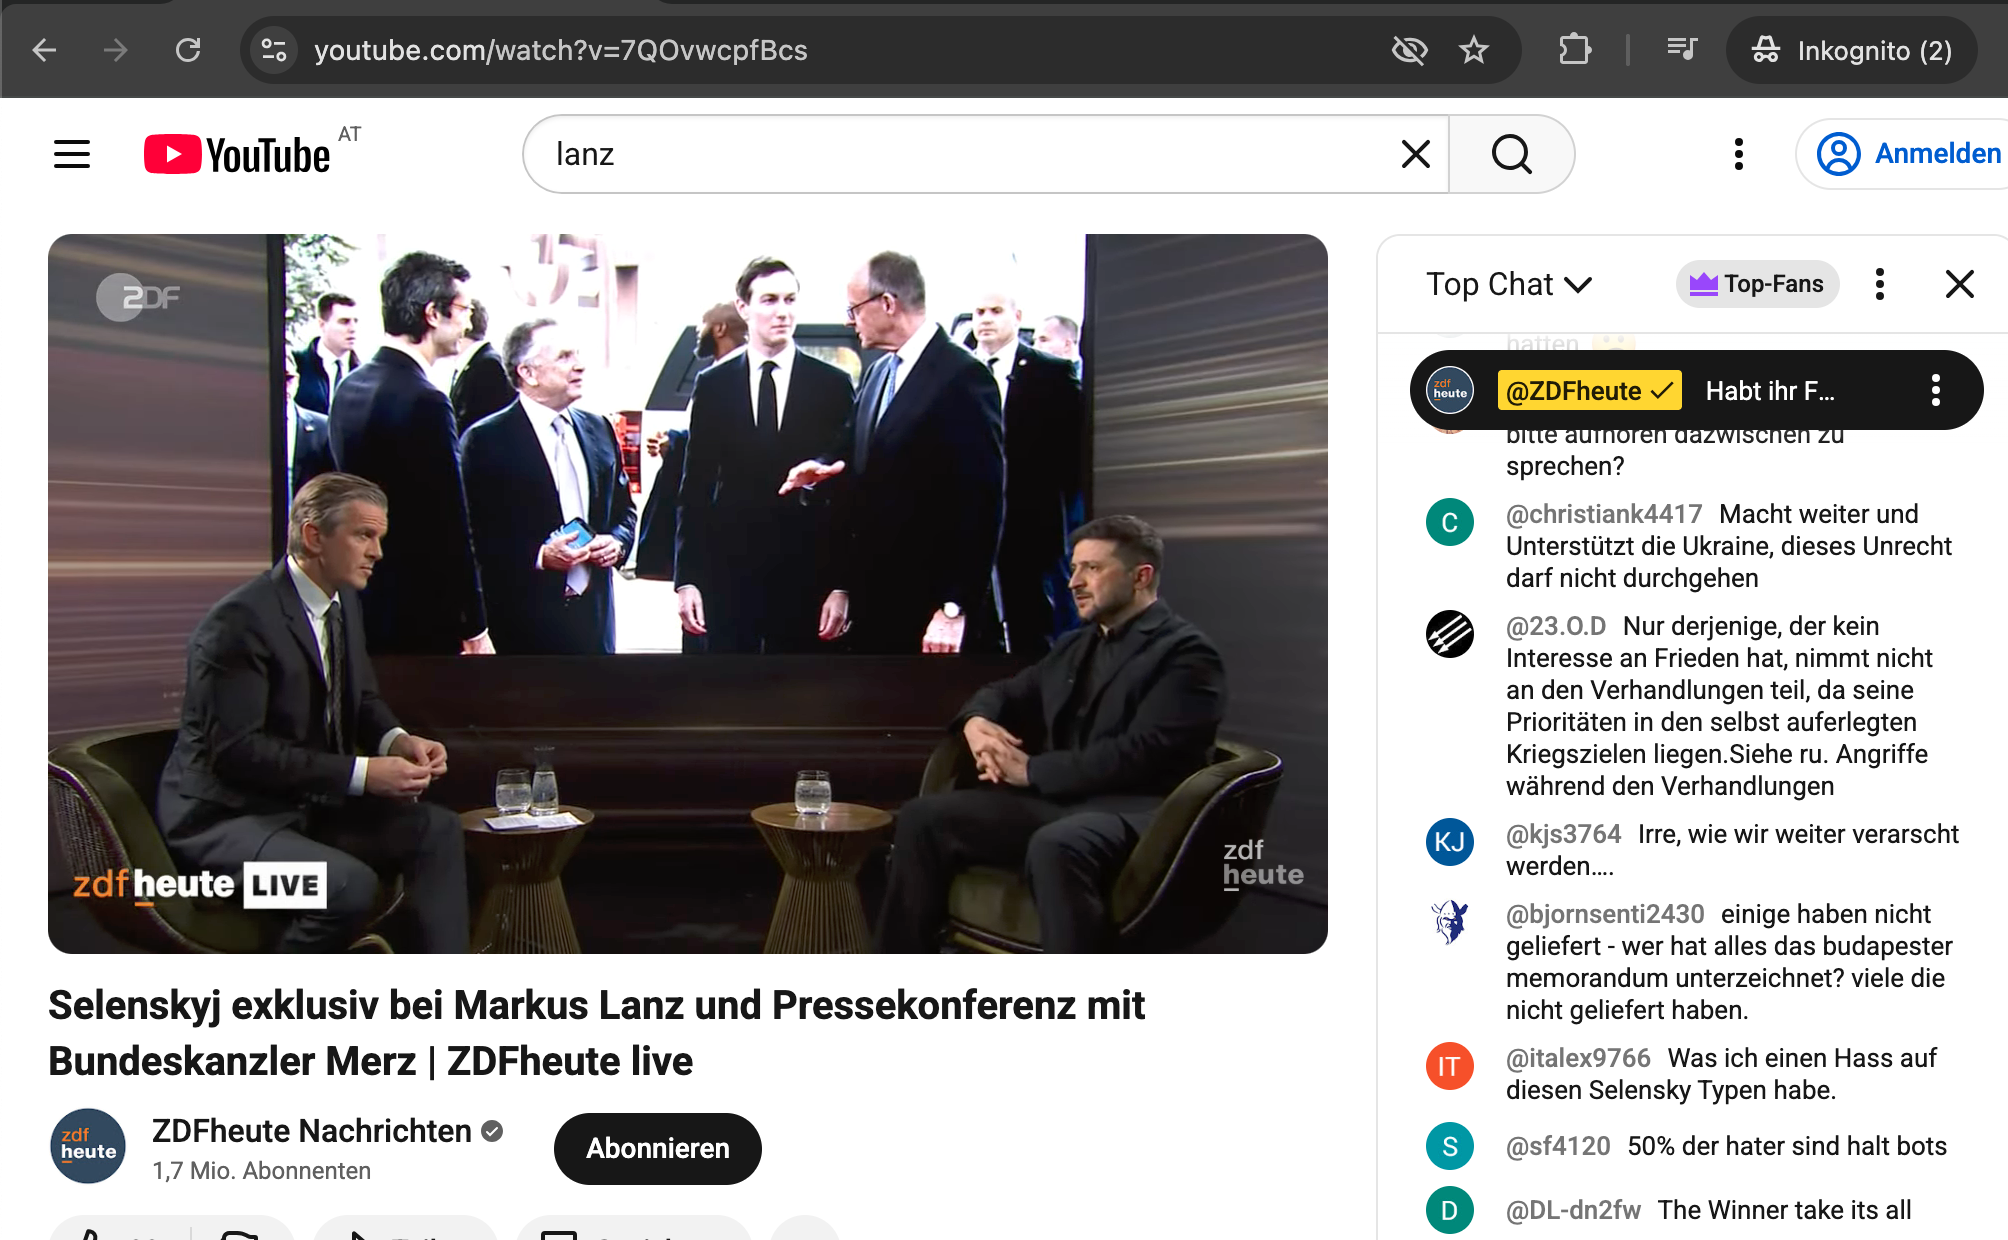Toggle the Top-Fans chip in chat
This screenshot has height=1240, width=2008.
1757,284
